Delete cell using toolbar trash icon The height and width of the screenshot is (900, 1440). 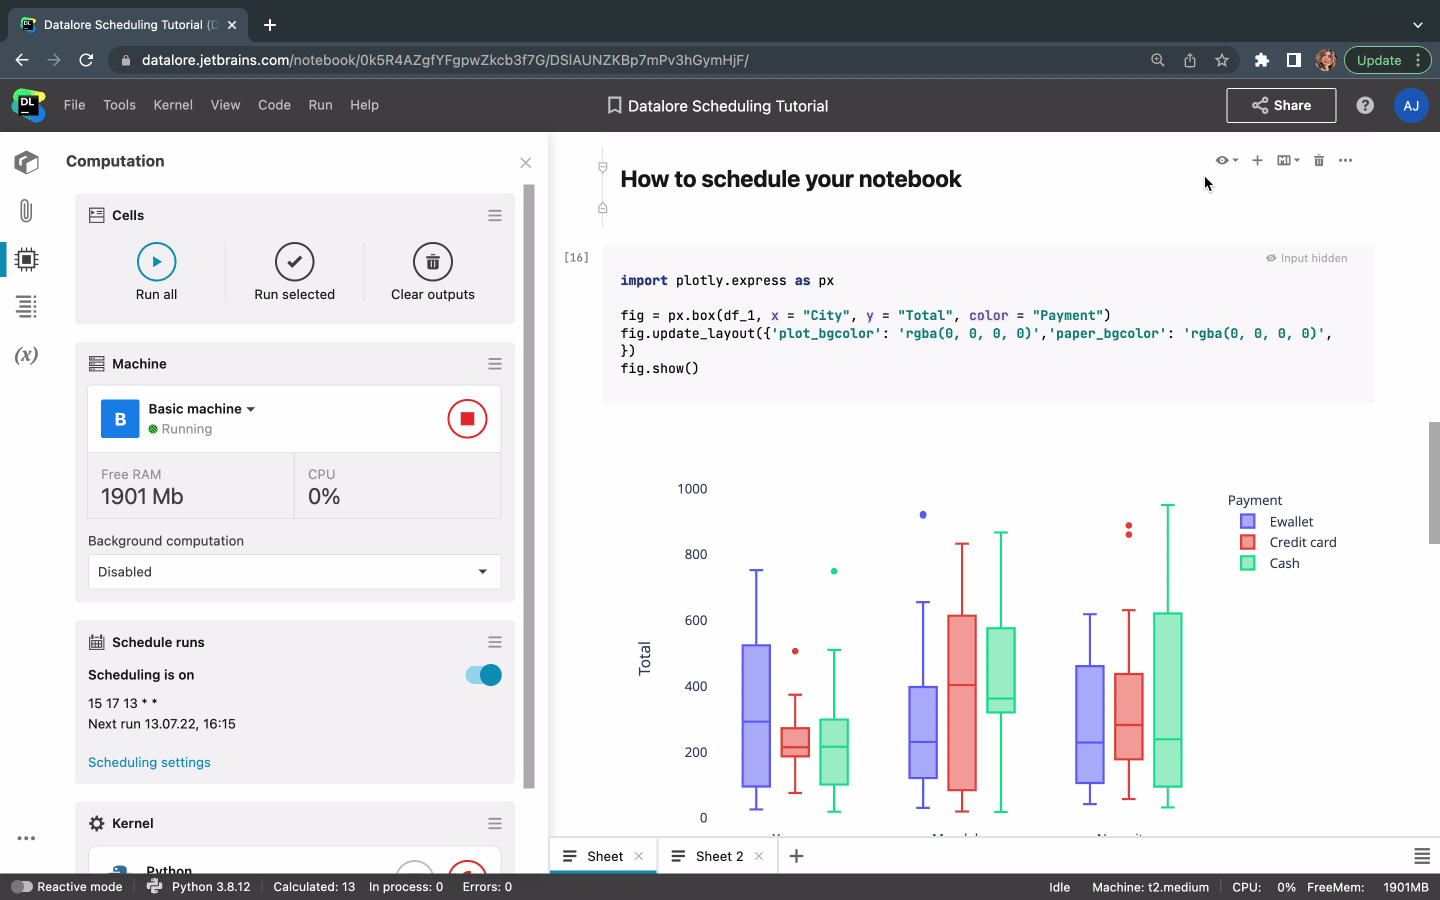(1318, 160)
